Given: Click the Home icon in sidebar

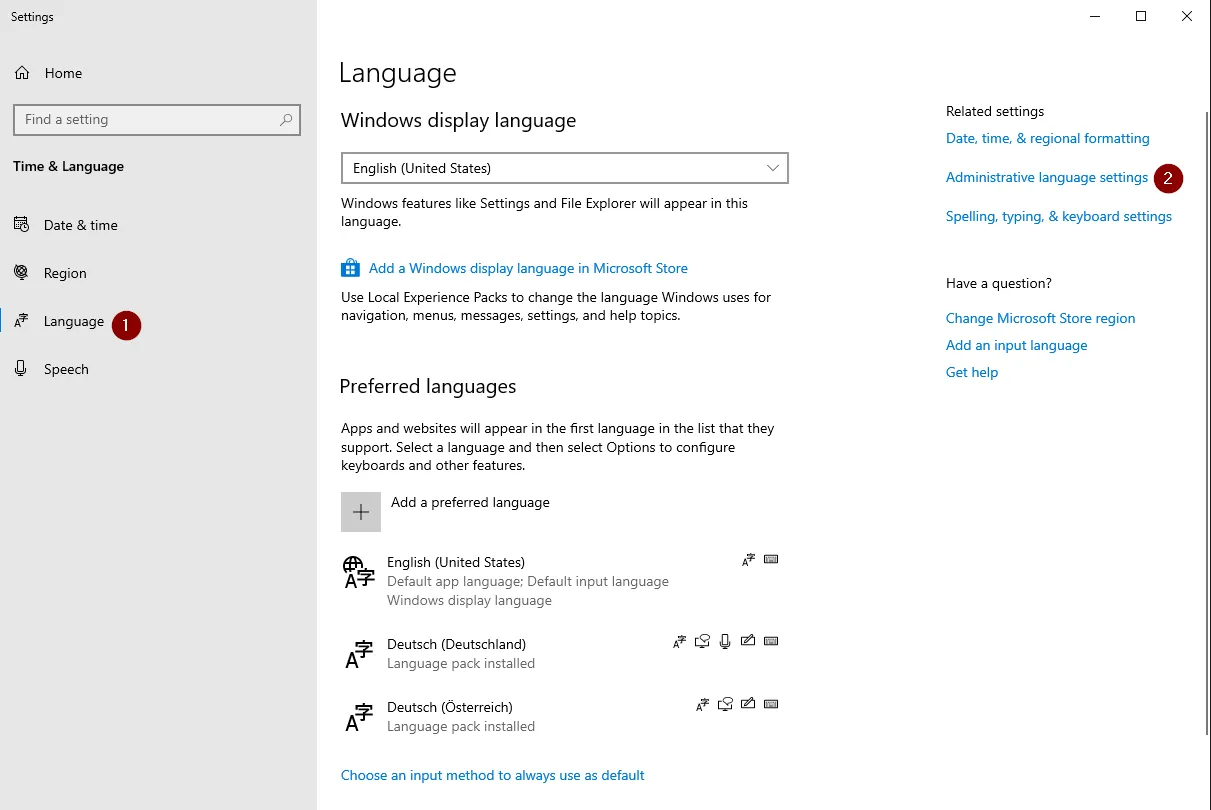Looking at the screenshot, I should pyautogui.click(x=21, y=73).
